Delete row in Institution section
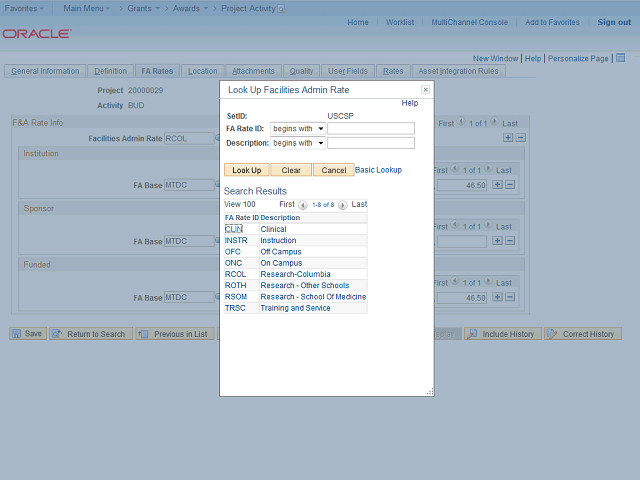 (510, 184)
